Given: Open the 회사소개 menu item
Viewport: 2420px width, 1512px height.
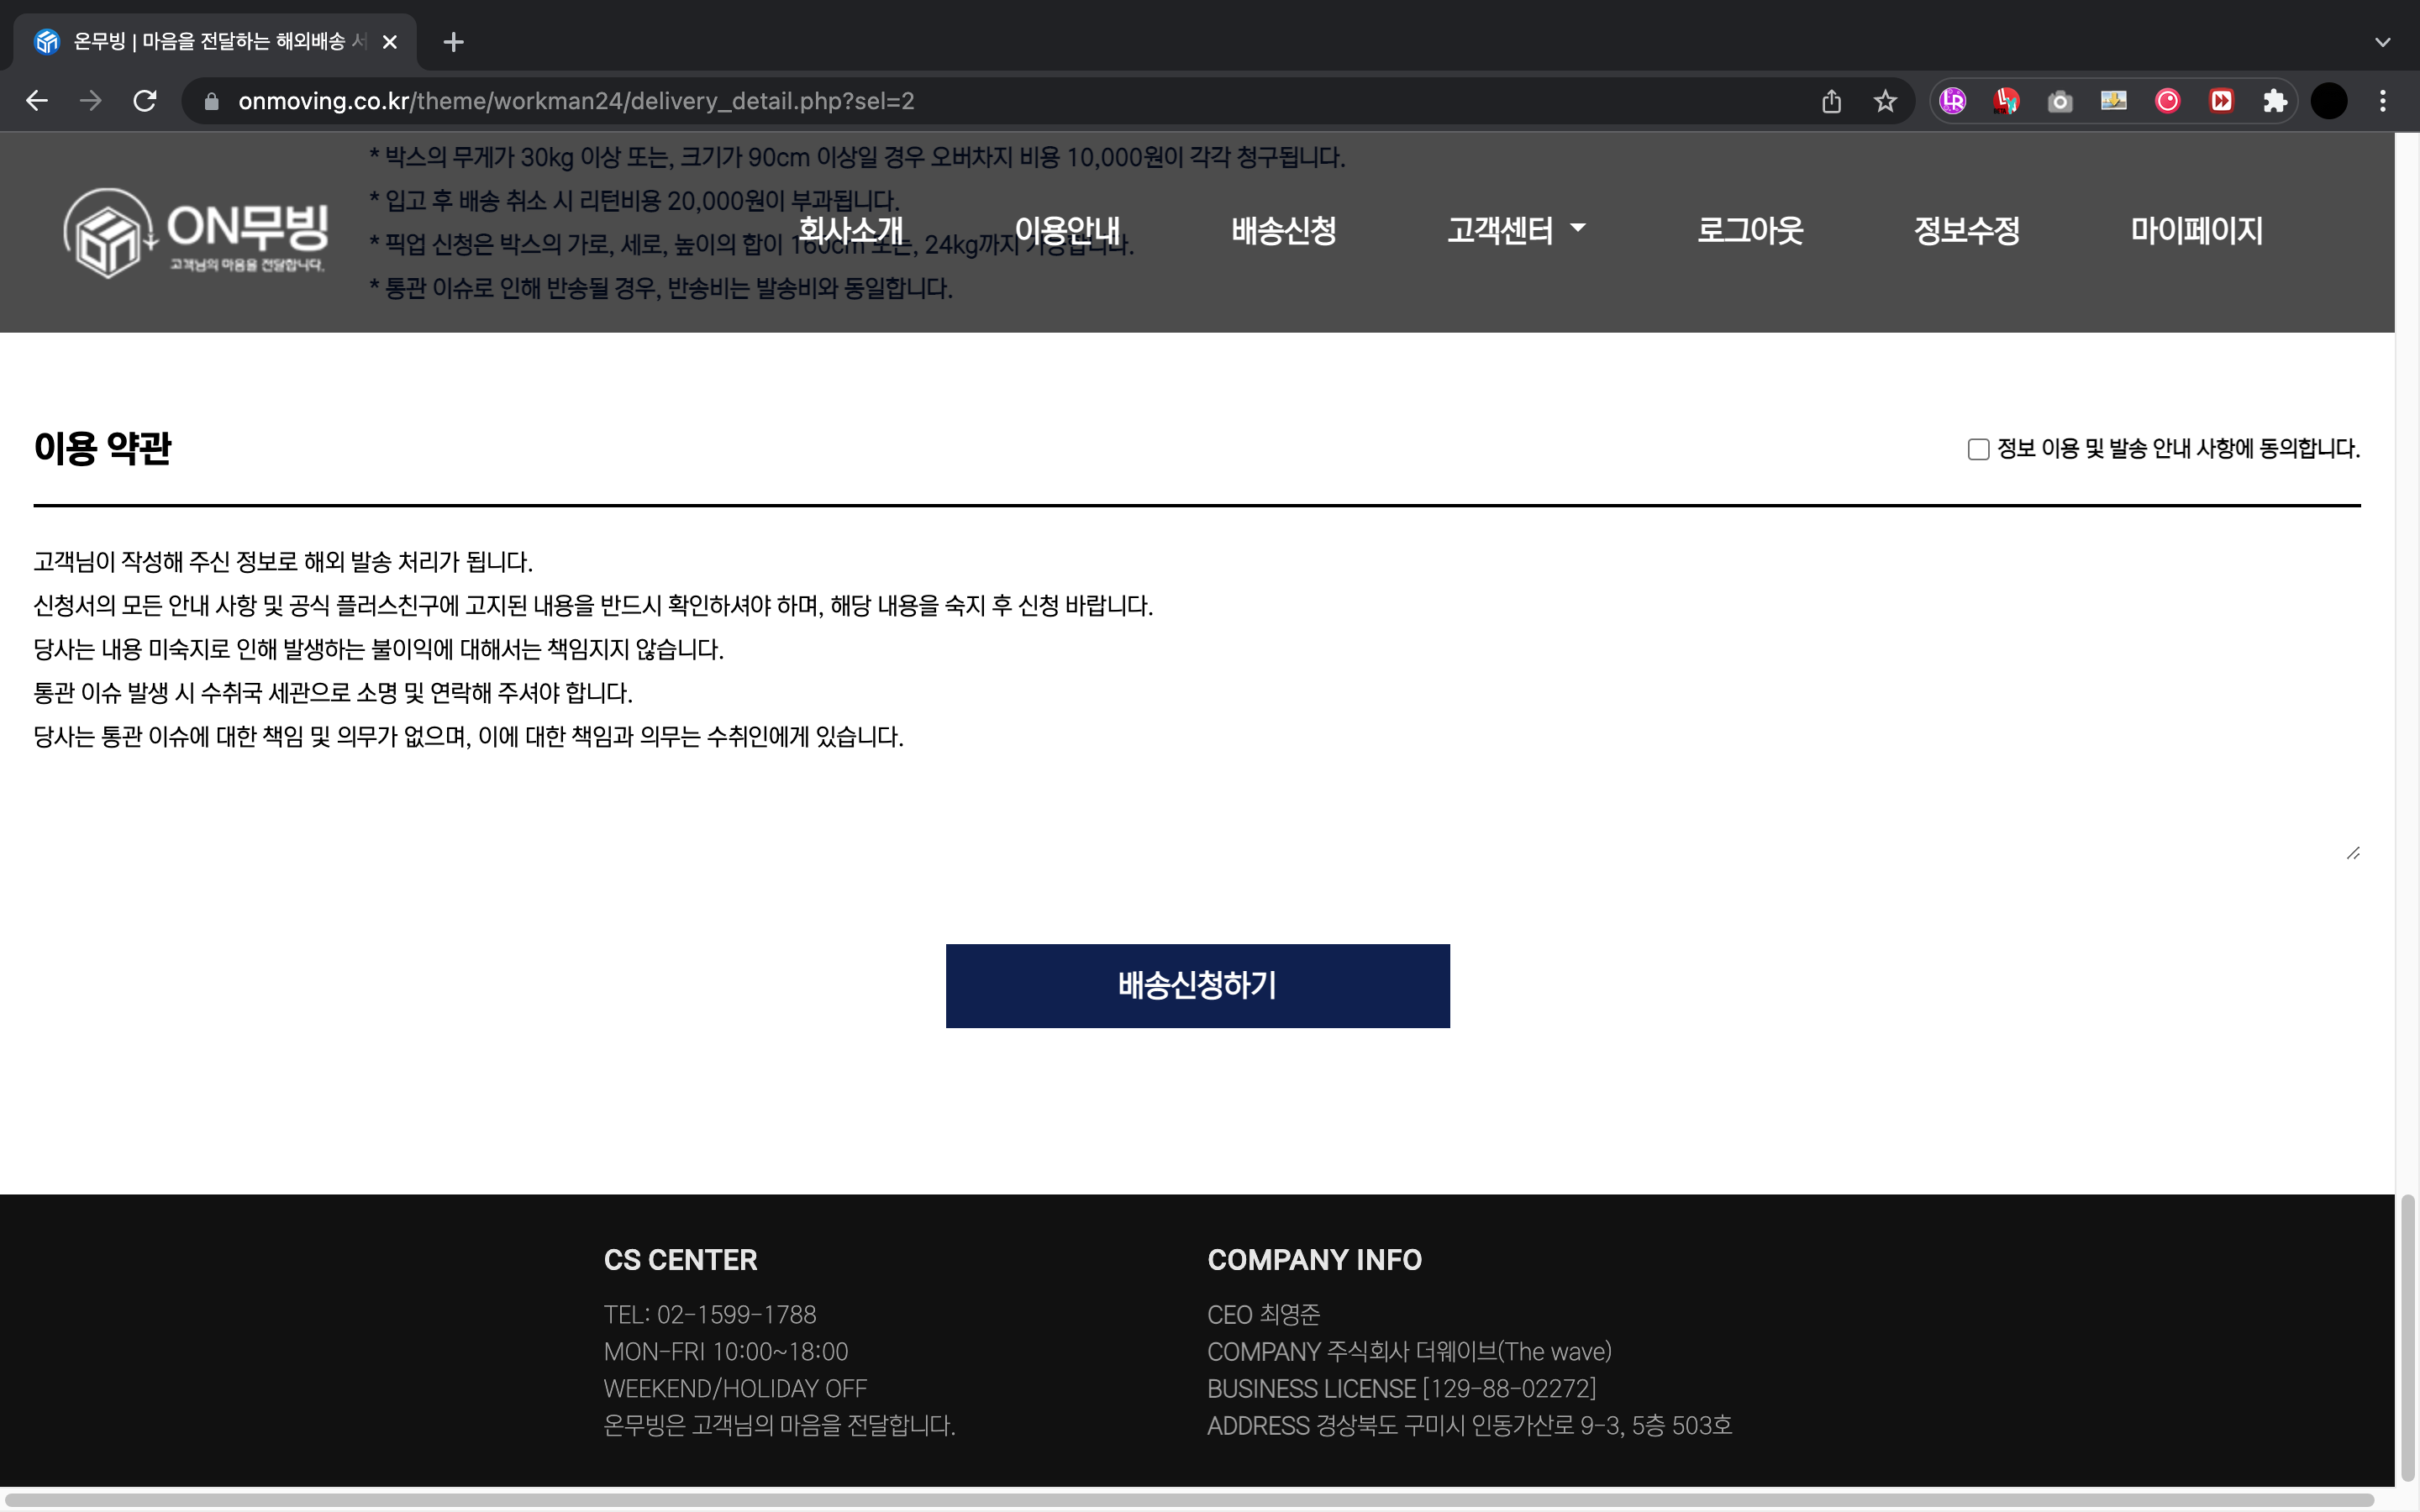Looking at the screenshot, I should [x=850, y=231].
